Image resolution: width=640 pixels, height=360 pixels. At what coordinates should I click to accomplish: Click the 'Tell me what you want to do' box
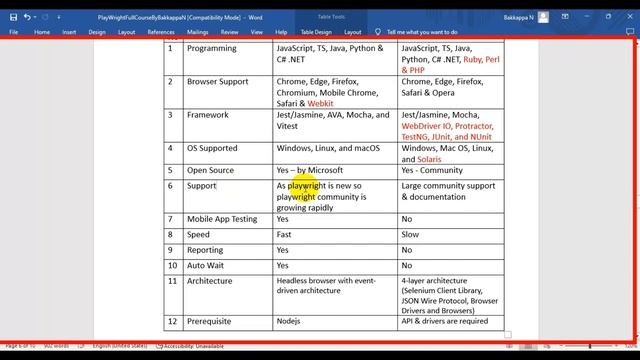click(422, 32)
